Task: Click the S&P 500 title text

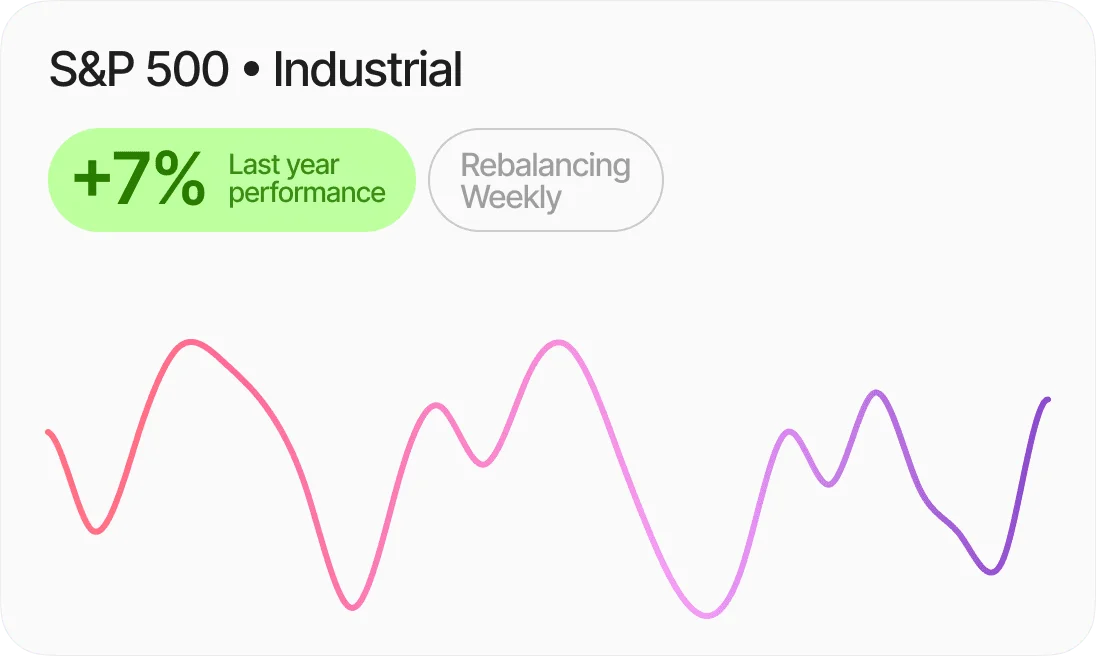Action: (x=139, y=71)
